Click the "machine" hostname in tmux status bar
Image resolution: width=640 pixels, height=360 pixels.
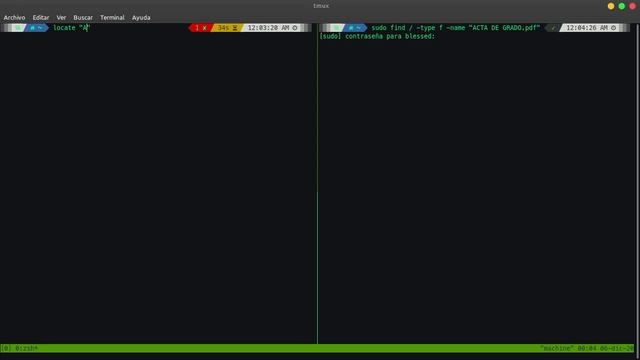pos(557,348)
